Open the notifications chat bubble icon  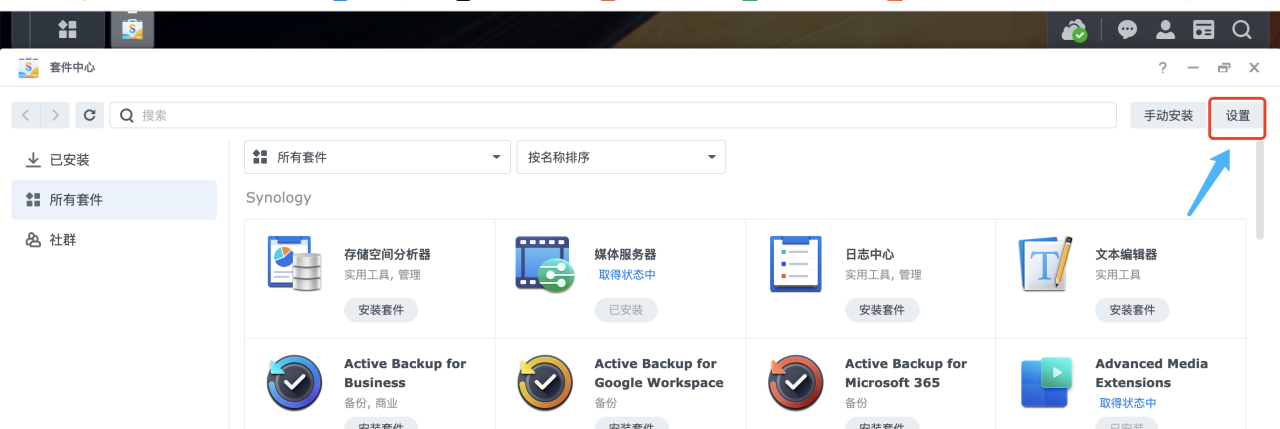pyautogui.click(x=1127, y=30)
